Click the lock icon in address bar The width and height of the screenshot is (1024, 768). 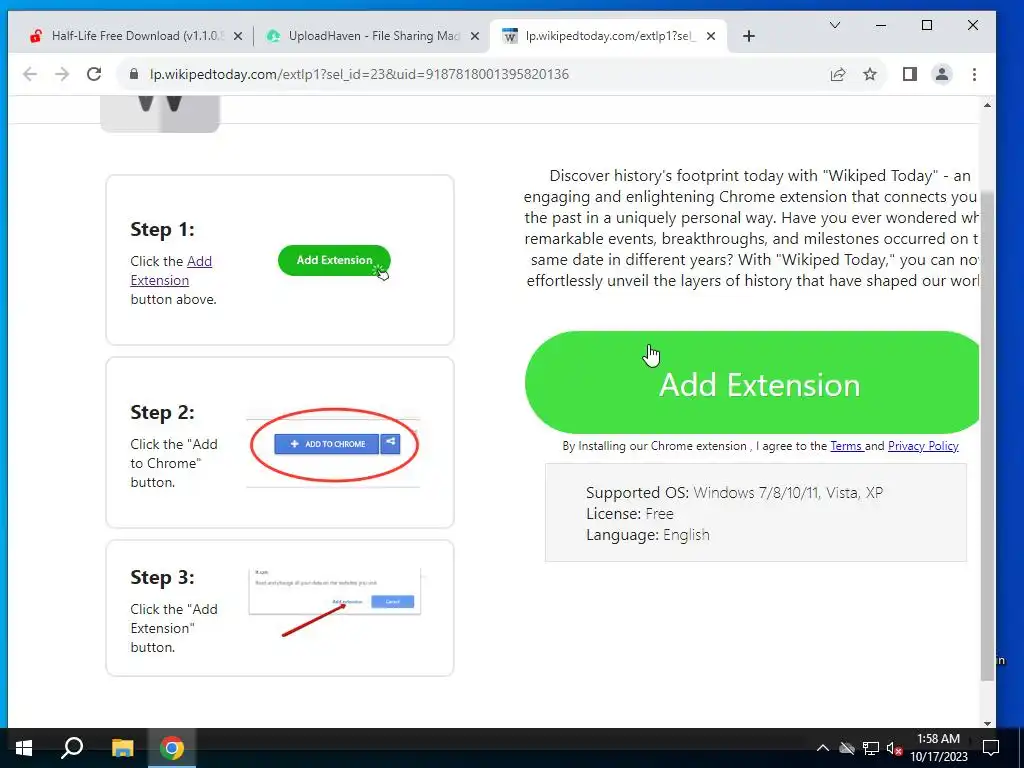click(x=134, y=74)
